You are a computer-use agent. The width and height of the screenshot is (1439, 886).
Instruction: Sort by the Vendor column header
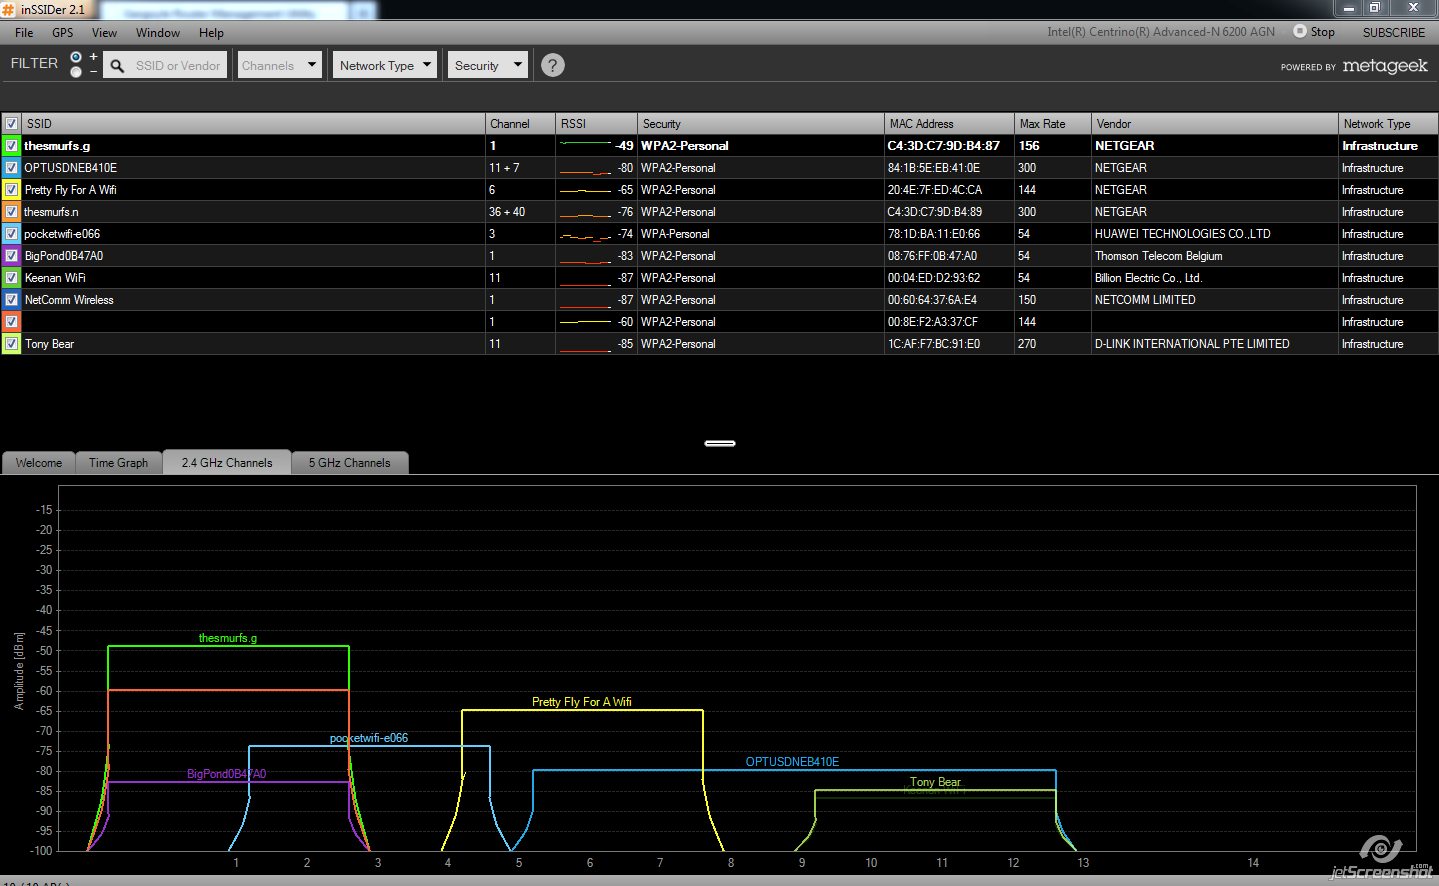(x=1214, y=124)
